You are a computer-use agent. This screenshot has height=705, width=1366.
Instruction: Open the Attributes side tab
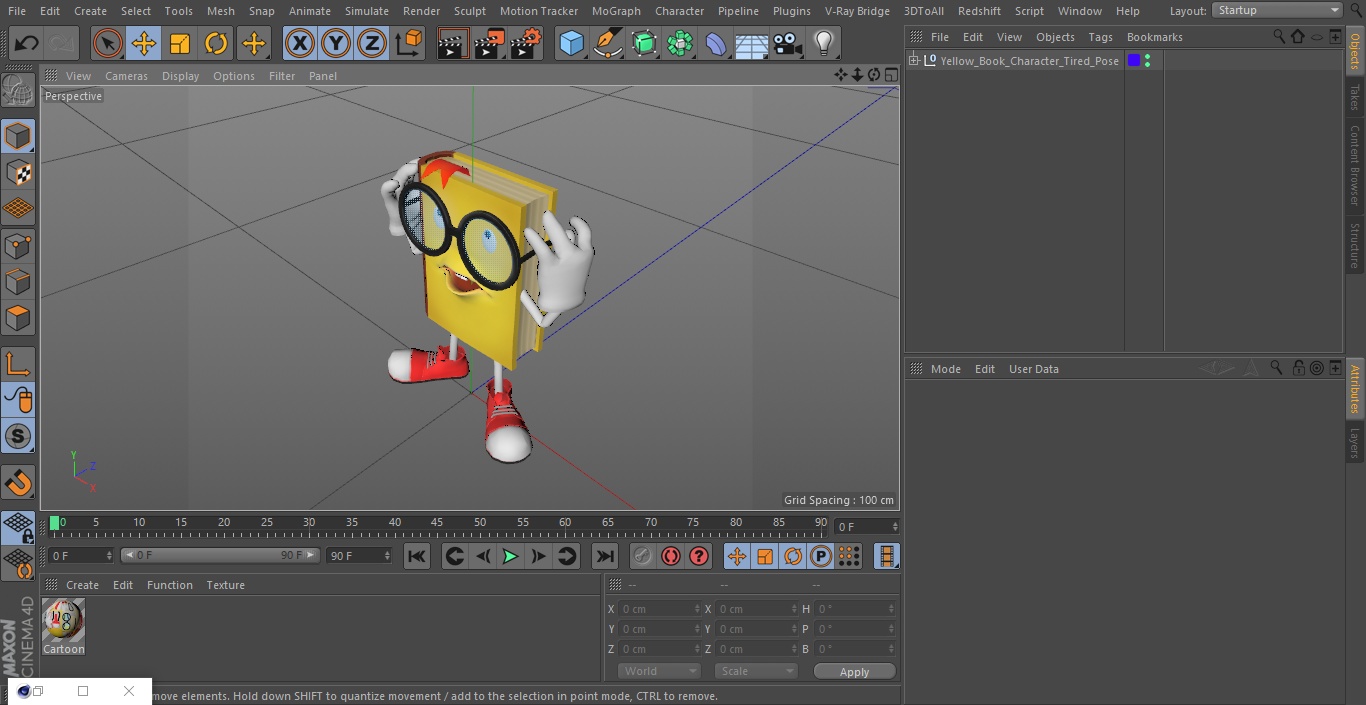coord(1355,389)
